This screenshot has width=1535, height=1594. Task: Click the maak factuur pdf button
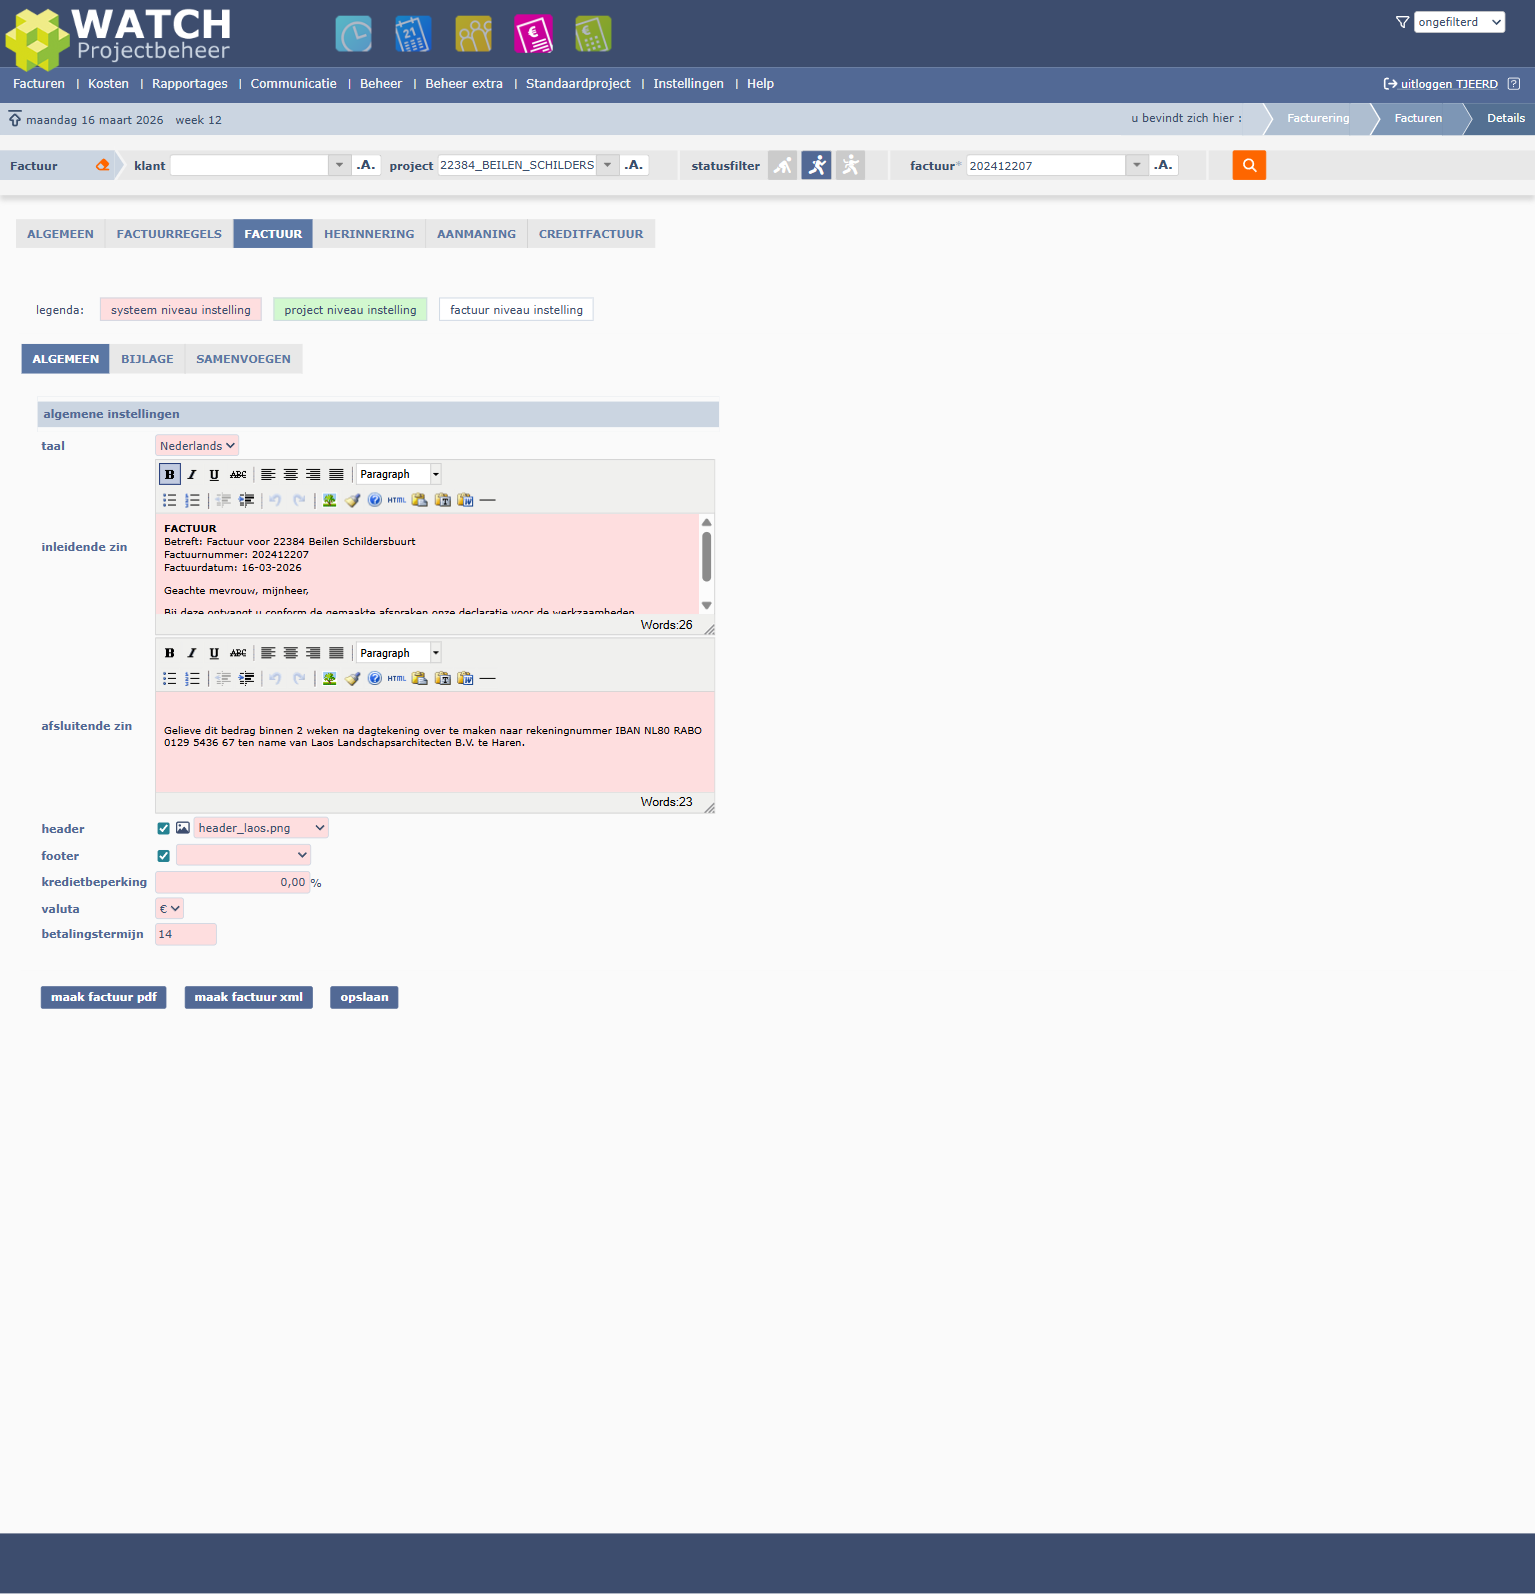coord(103,997)
